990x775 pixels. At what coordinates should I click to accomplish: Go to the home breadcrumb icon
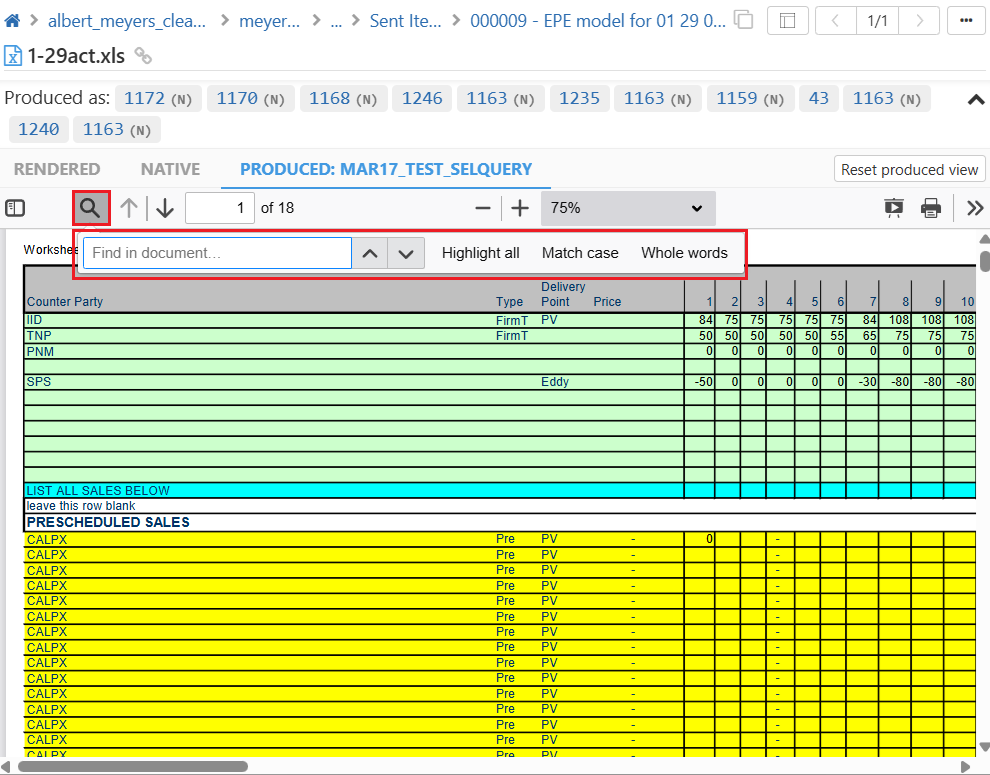pos(12,21)
